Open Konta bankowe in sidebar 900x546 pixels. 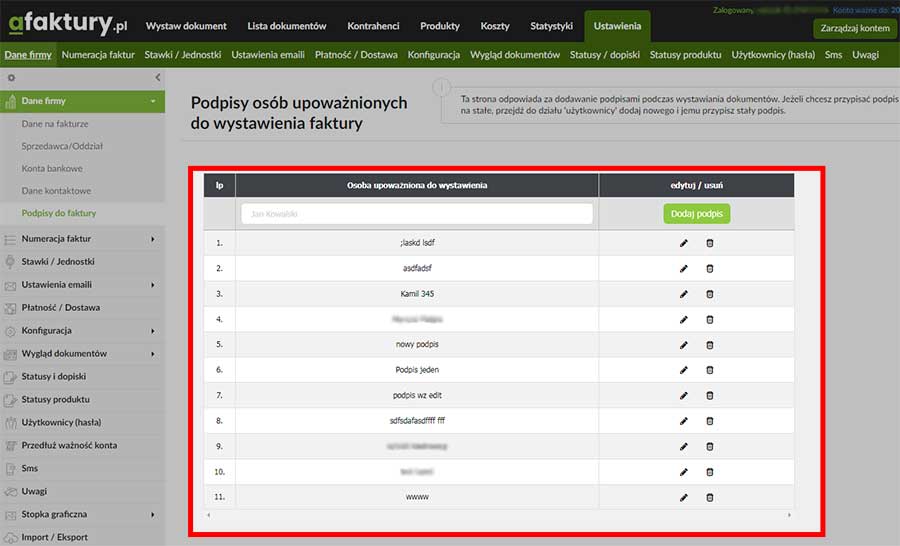pyautogui.click(x=52, y=168)
